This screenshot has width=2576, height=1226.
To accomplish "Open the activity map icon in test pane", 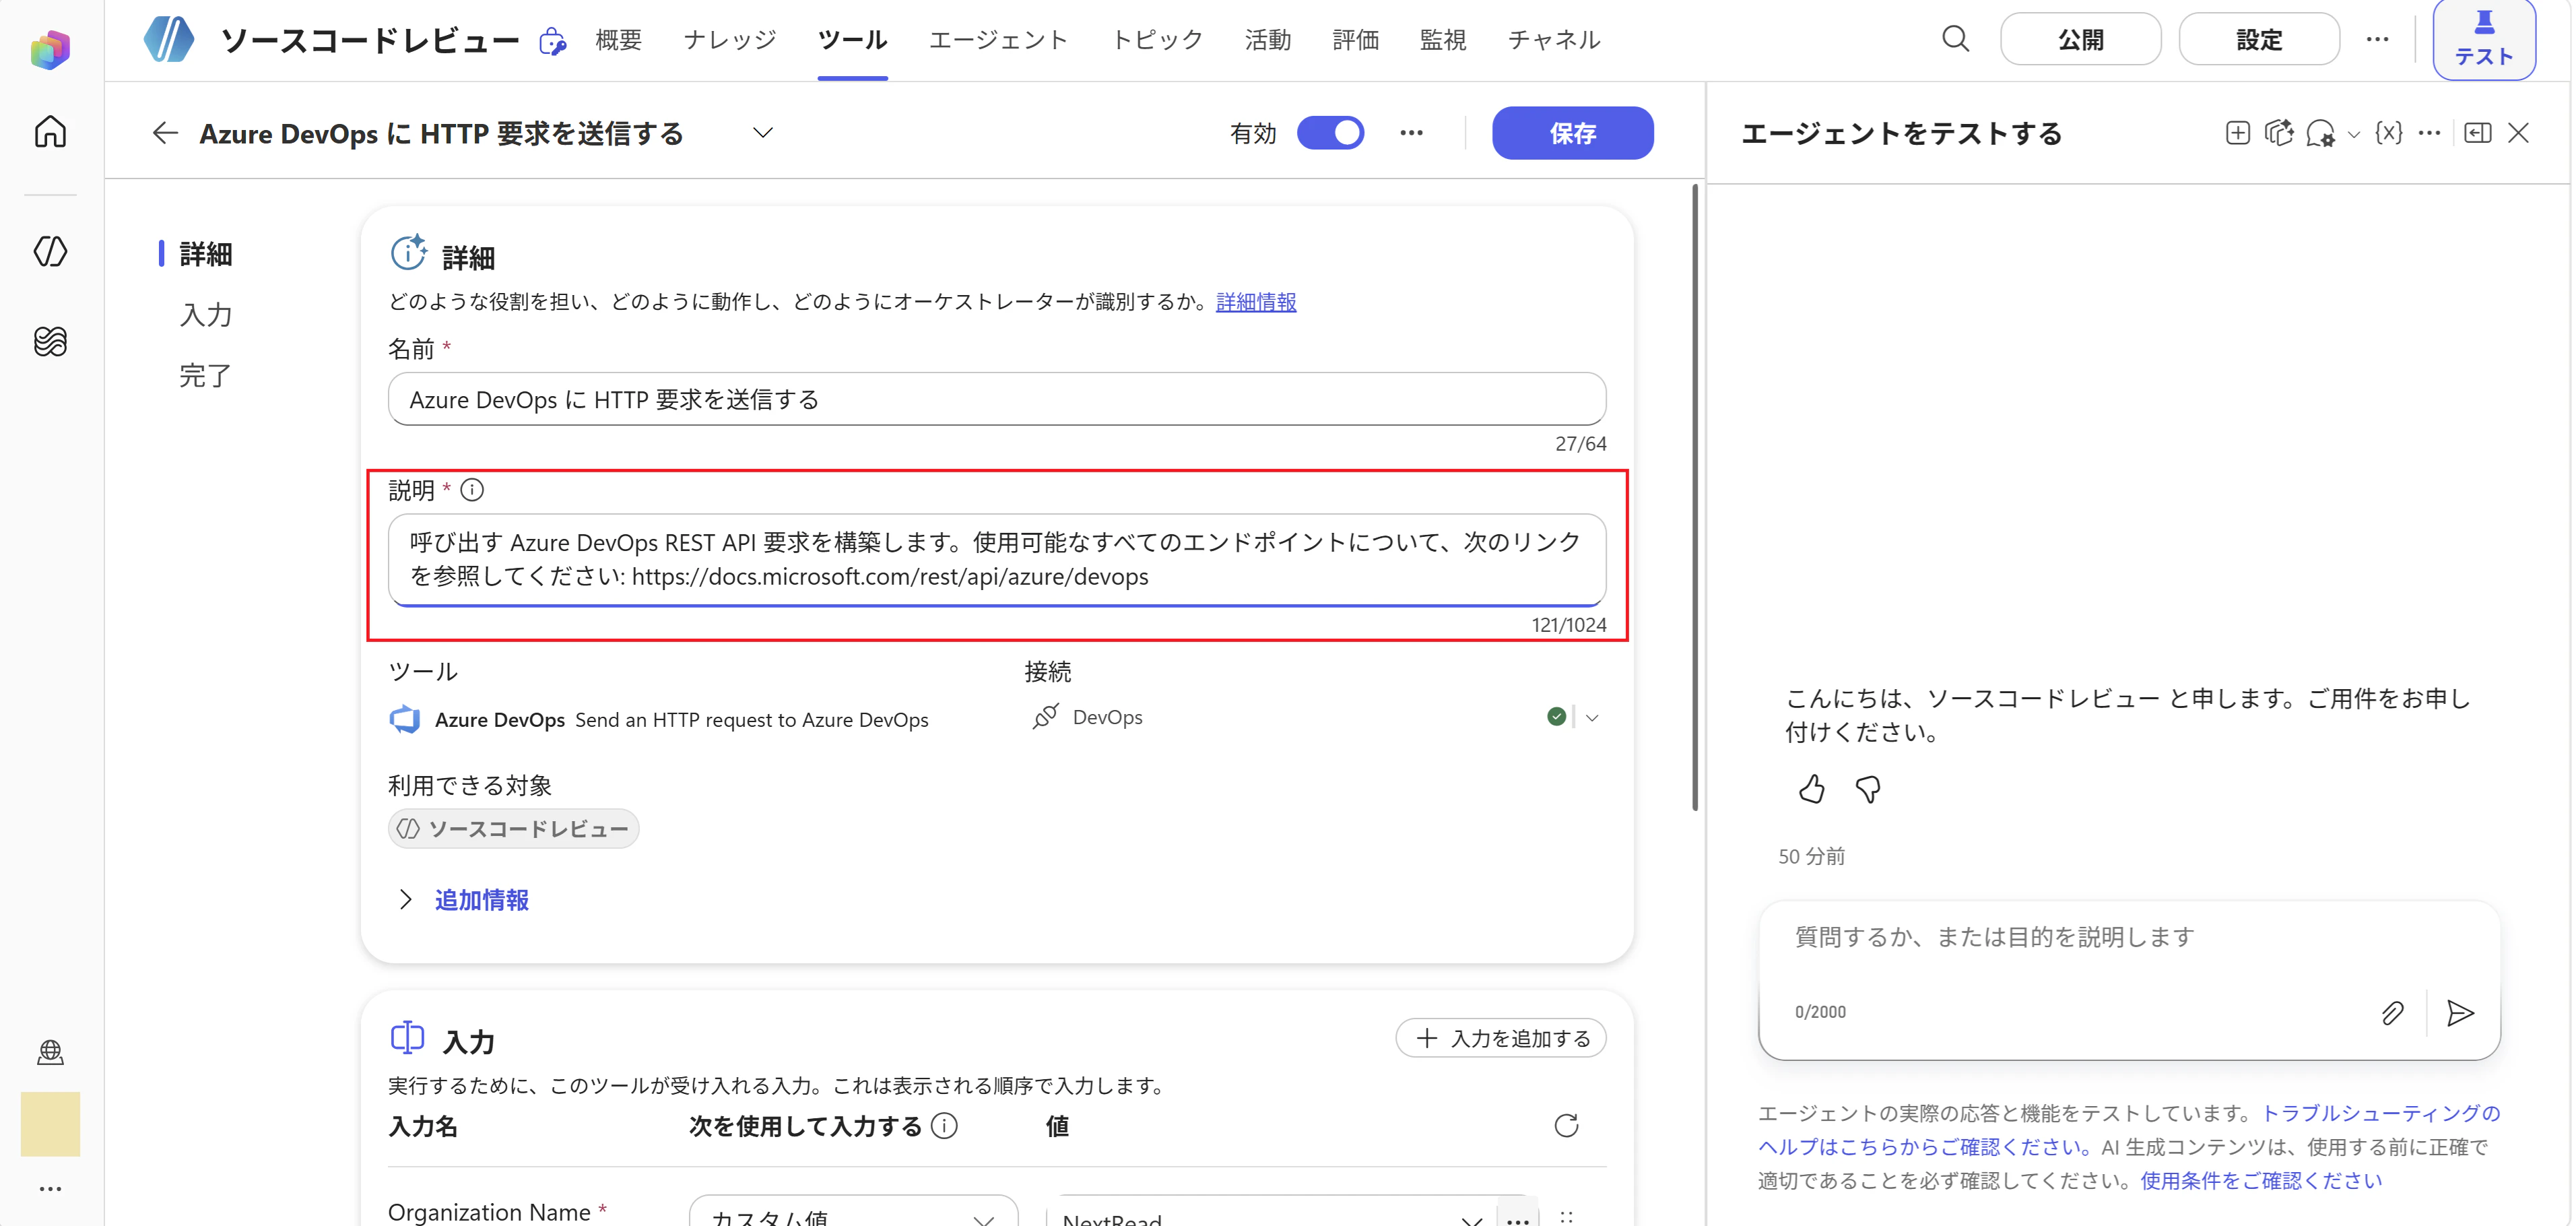I will click(2279, 133).
